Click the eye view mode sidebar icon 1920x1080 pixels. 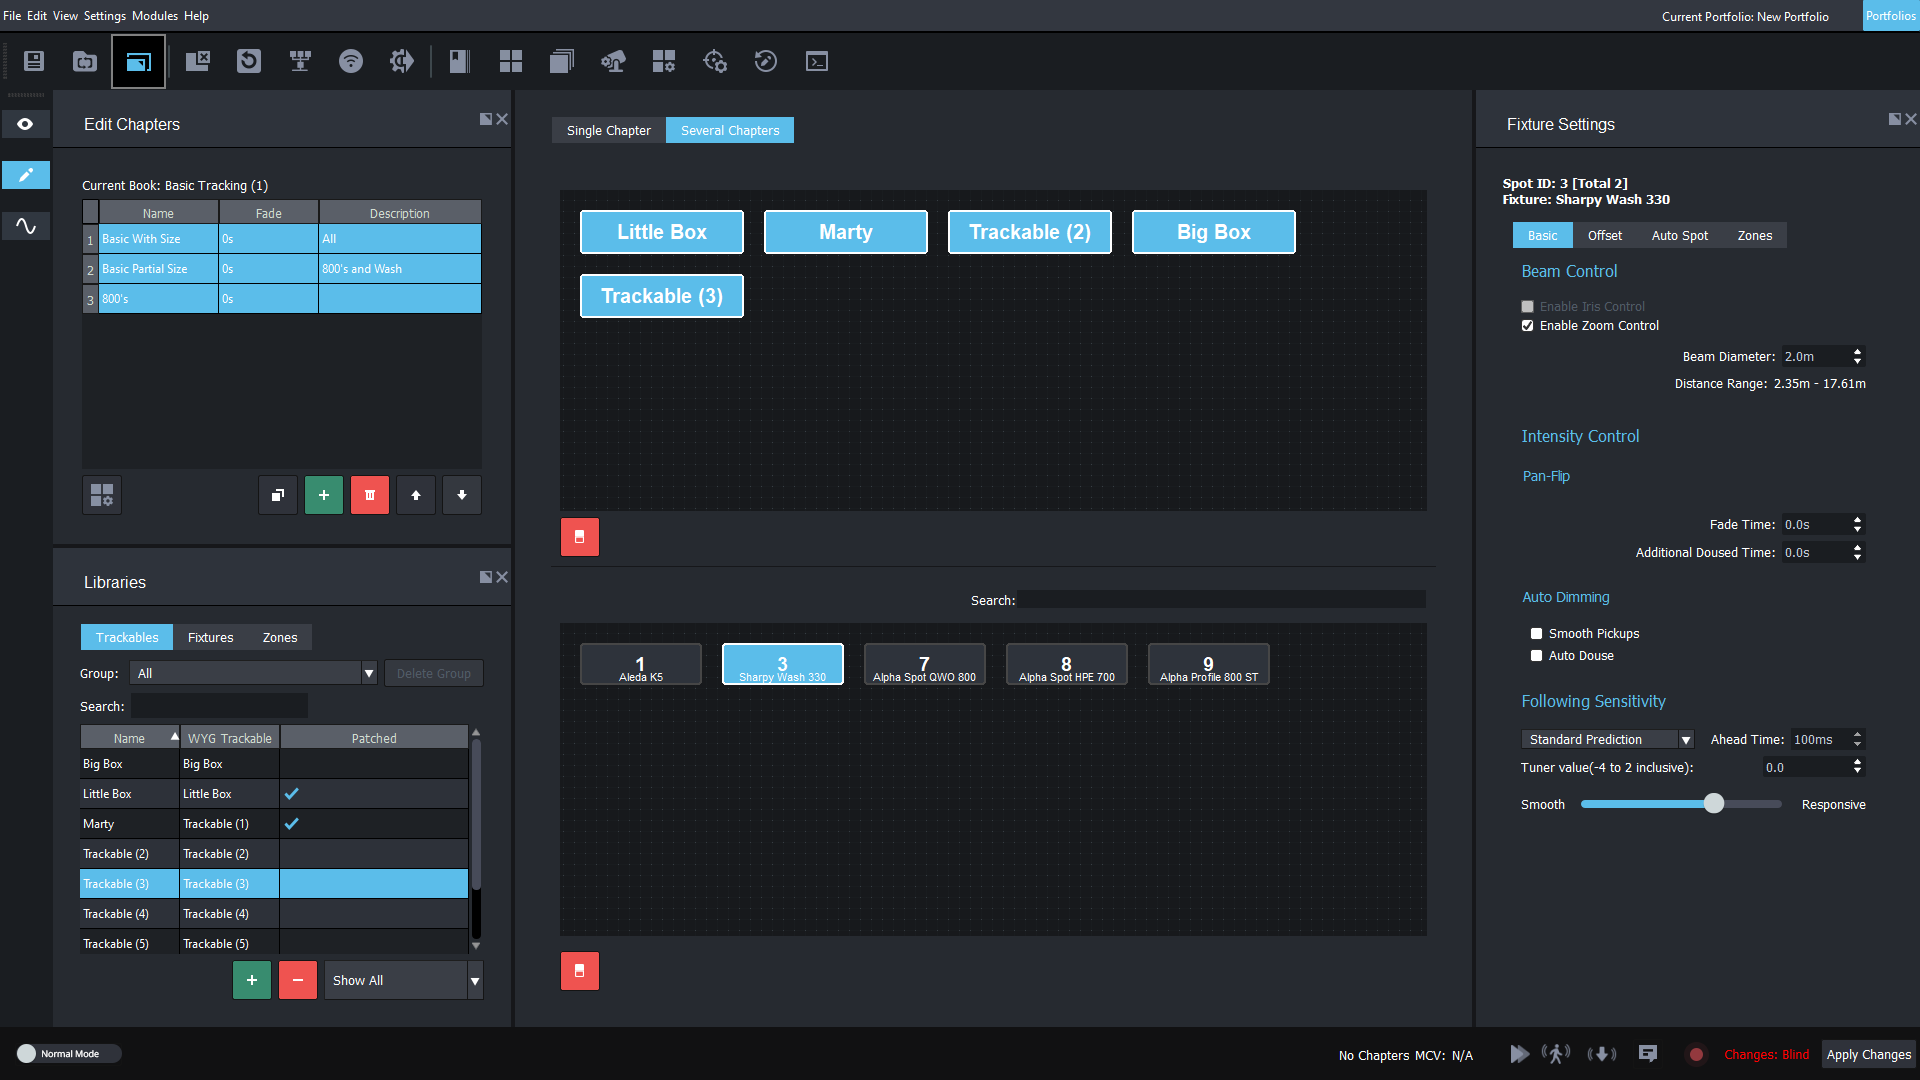26,124
